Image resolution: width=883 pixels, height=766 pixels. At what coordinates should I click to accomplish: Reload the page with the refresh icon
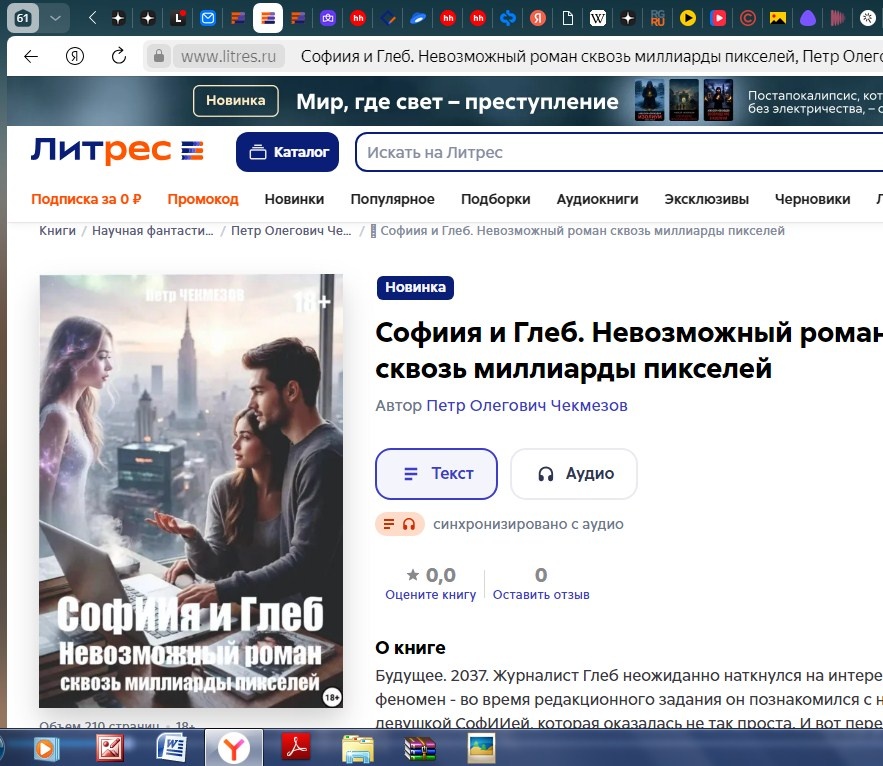tap(119, 56)
